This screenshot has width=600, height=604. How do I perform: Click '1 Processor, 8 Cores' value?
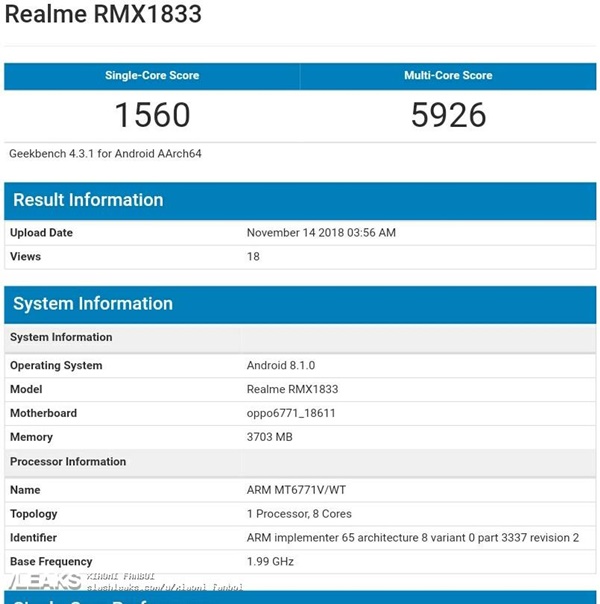pyautogui.click(x=299, y=514)
